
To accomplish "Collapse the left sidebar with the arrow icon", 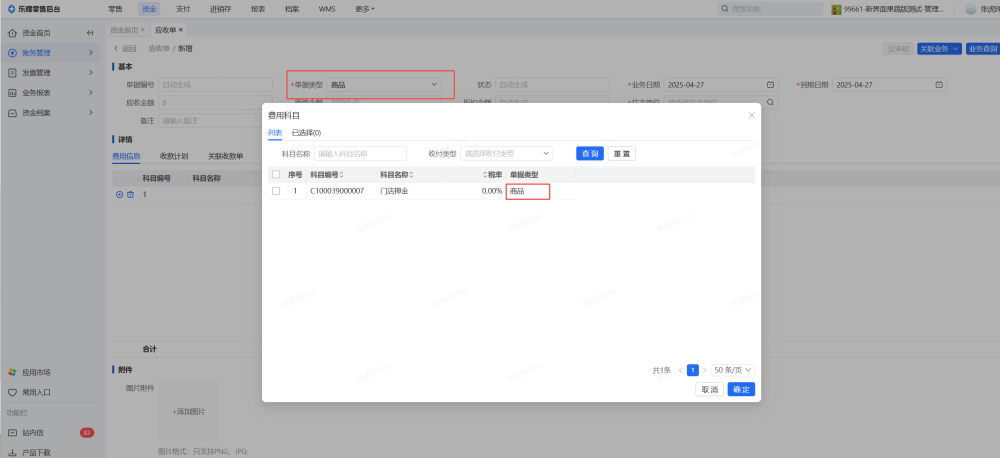I will pos(92,32).
